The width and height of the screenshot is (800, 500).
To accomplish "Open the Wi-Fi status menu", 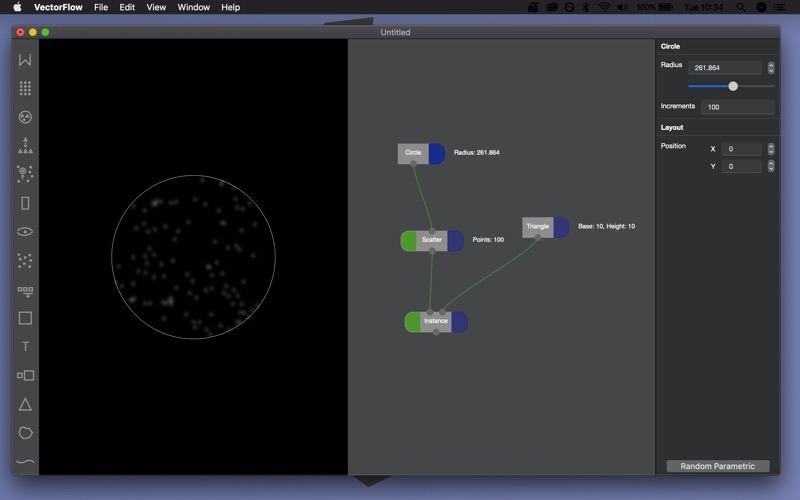I will pos(604,7).
